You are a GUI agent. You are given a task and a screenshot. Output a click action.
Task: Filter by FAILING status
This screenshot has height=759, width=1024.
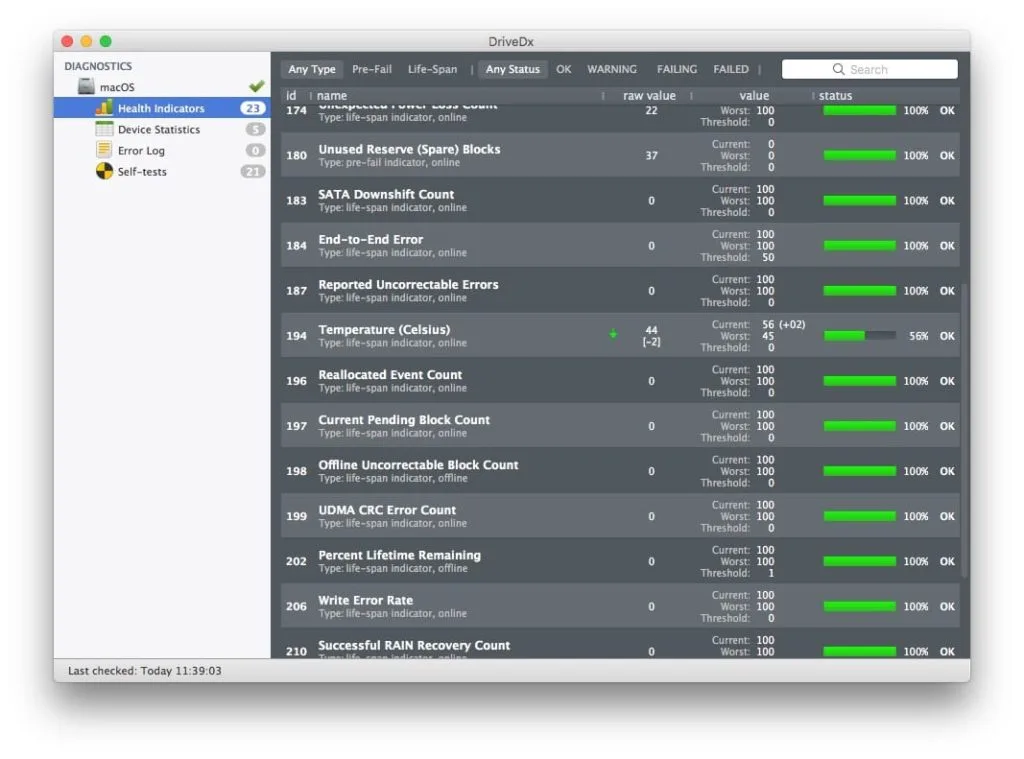(x=677, y=69)
